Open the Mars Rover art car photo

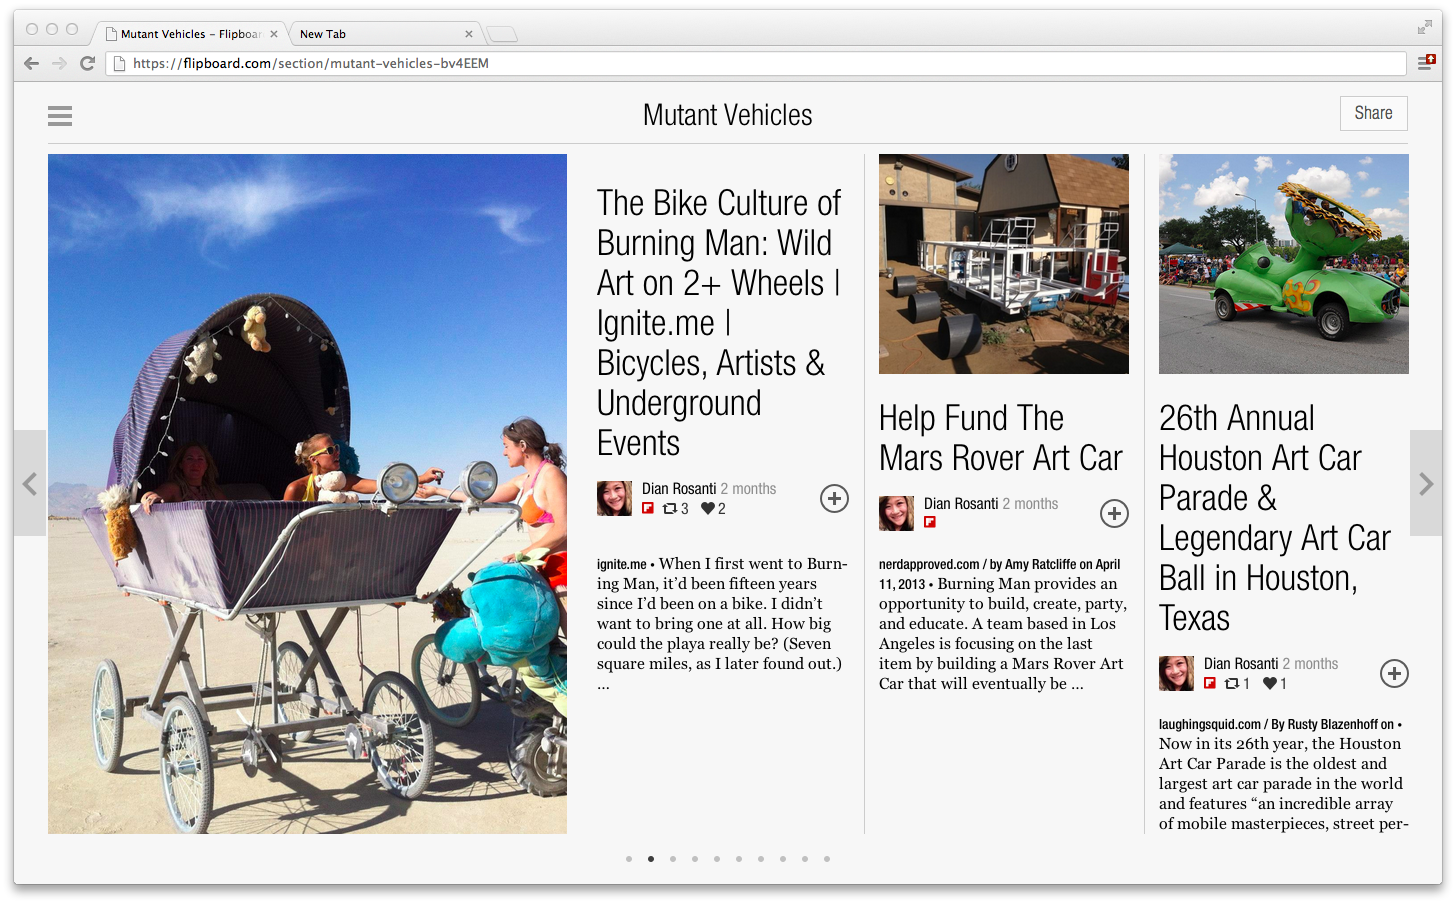click(x=1004, y=264)
